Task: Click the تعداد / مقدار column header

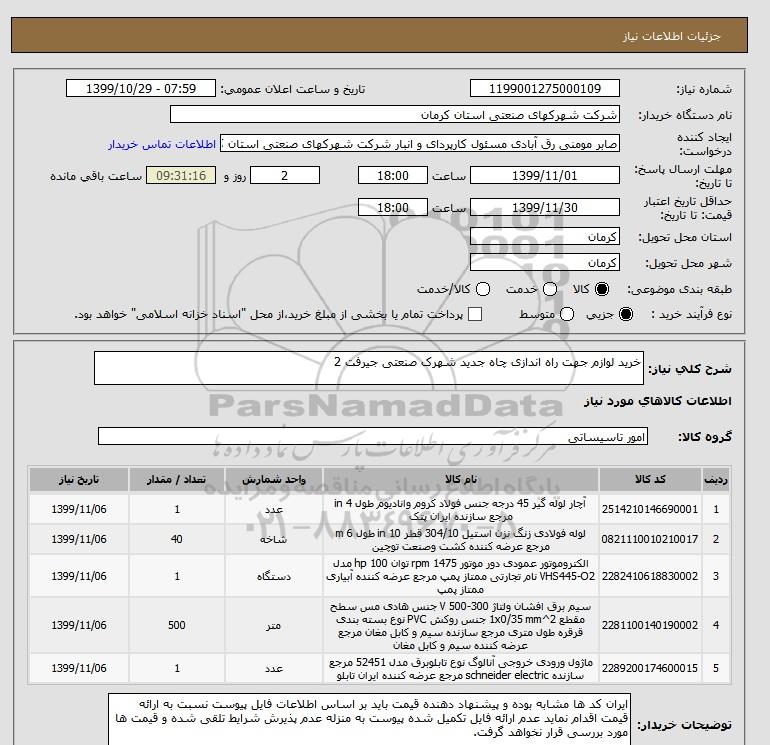Action: [x=177, y=480]
